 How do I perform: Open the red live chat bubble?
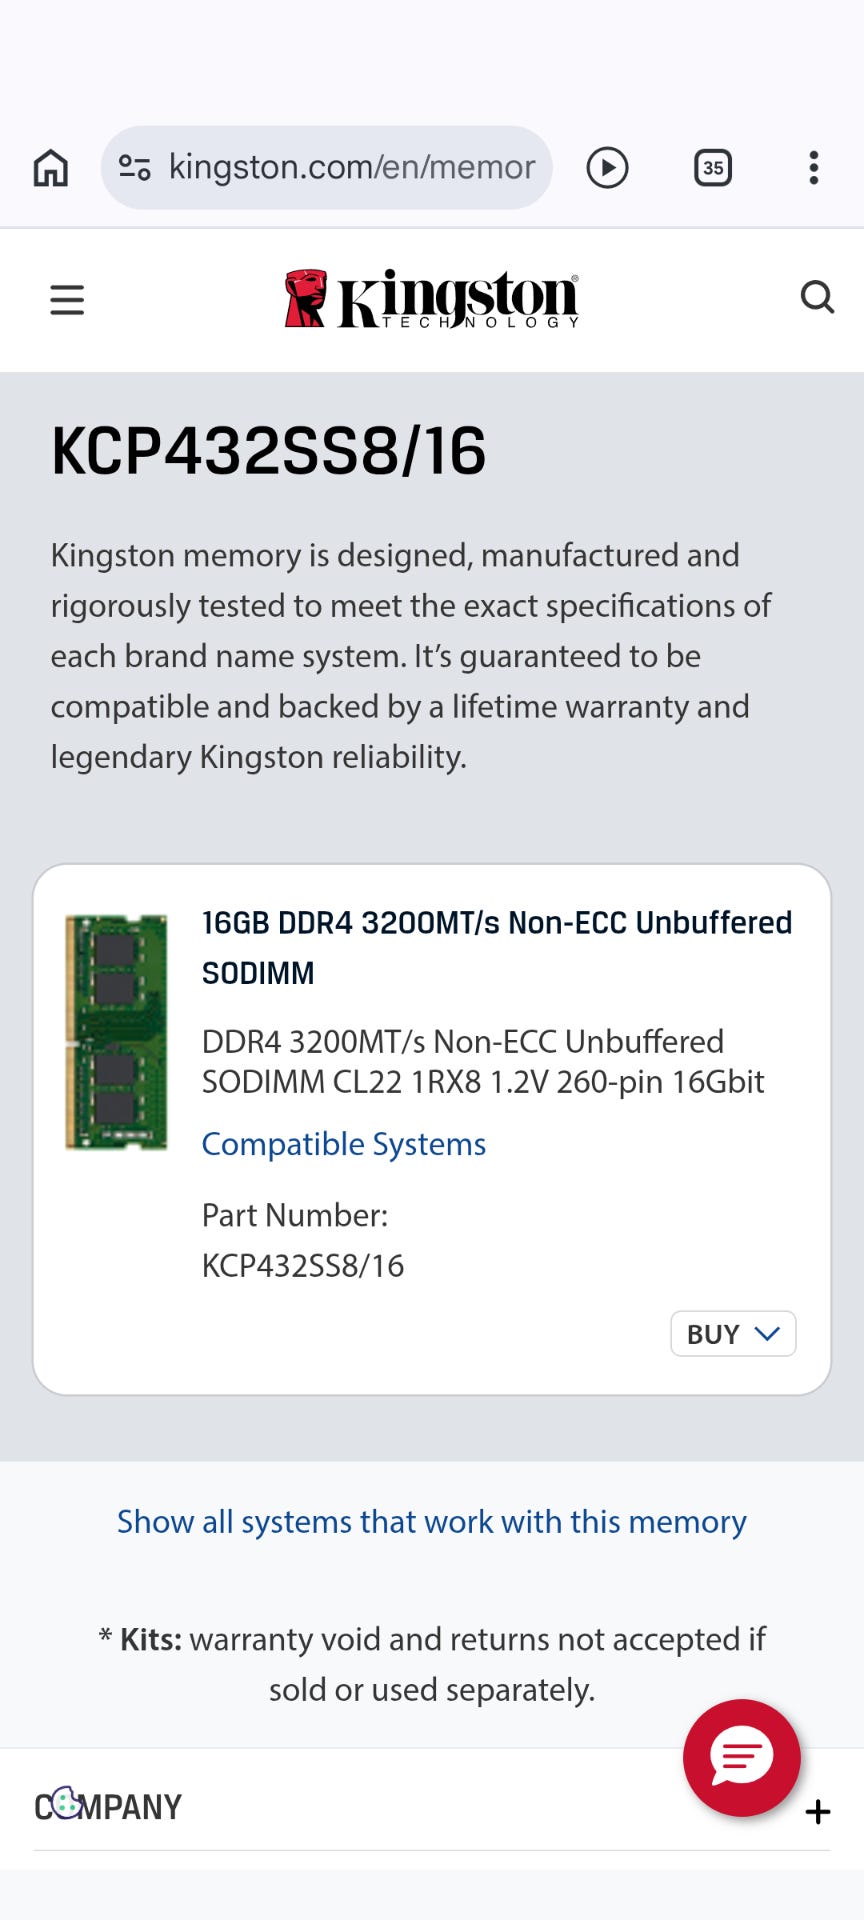(741, 1757)
